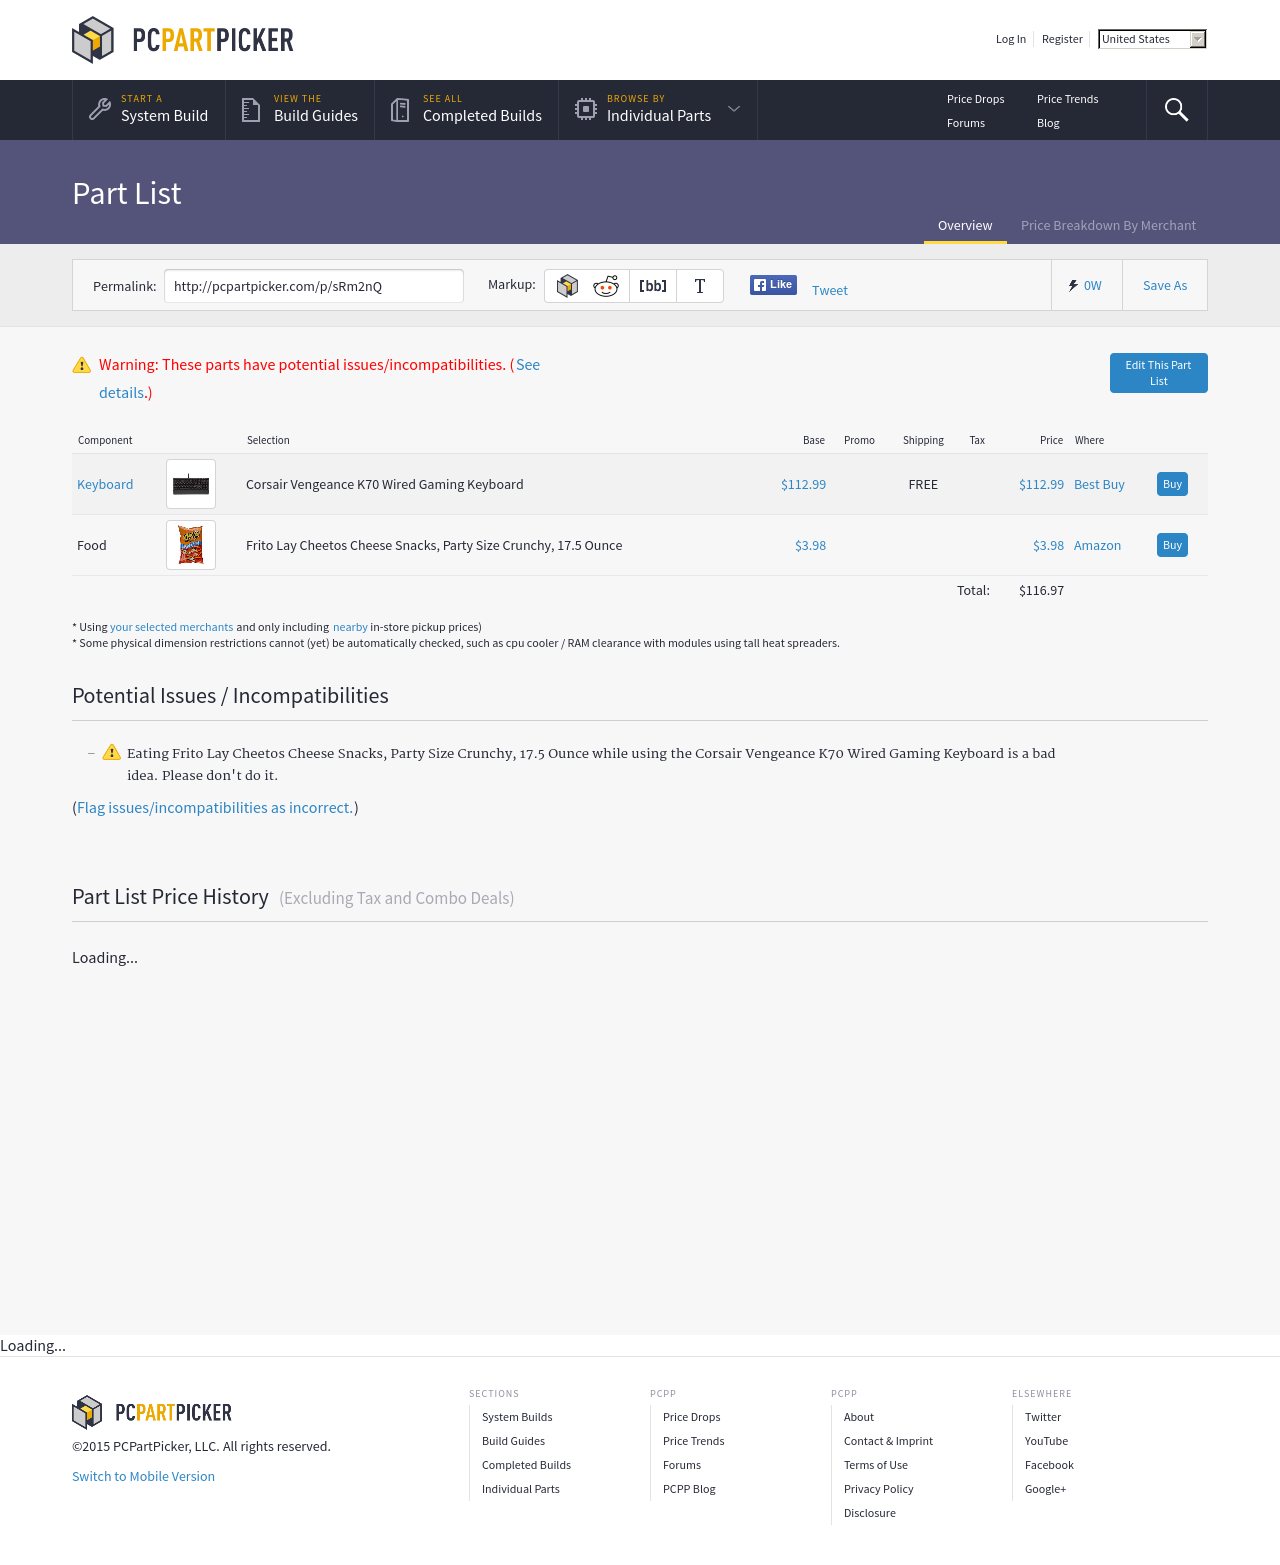Screen dimensions: 1280x1565
Task: Open Forums from the top navbar
Action: (x=966, y=123)
